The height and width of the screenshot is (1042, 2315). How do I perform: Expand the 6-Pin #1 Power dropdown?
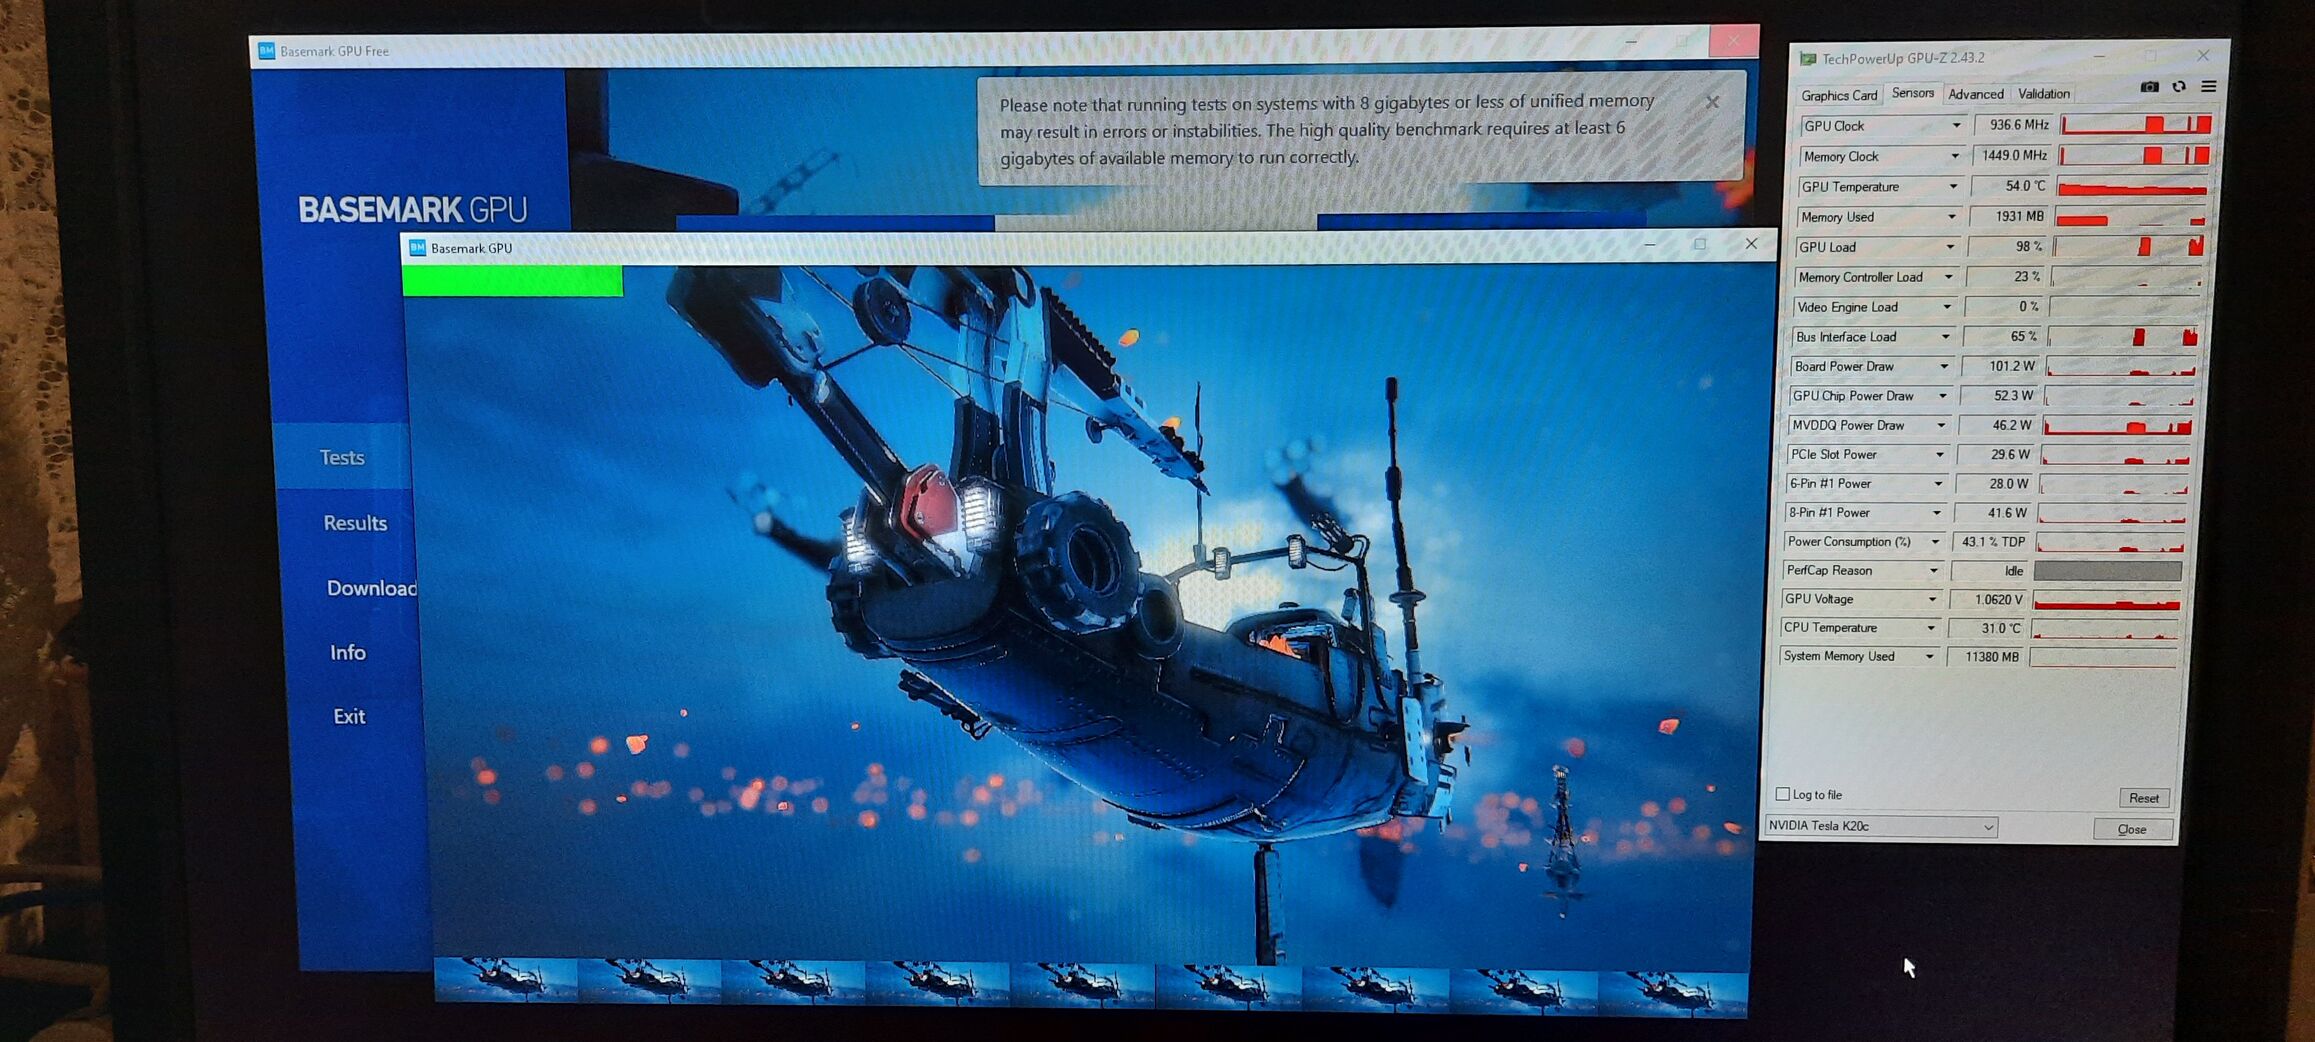pyautogui.click(x=1938, y=484)
